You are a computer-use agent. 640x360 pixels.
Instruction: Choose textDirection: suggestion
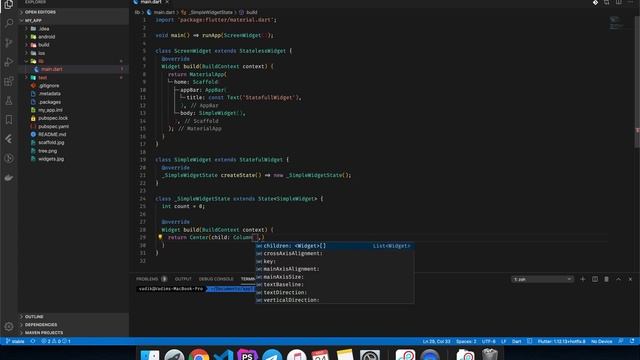[335, 292]
